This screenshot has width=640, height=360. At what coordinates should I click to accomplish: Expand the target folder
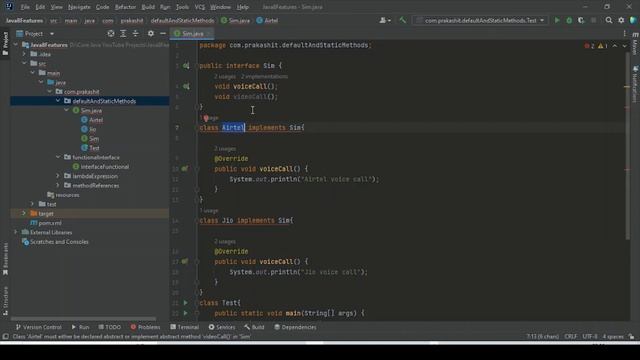click(x=24, y=213)
